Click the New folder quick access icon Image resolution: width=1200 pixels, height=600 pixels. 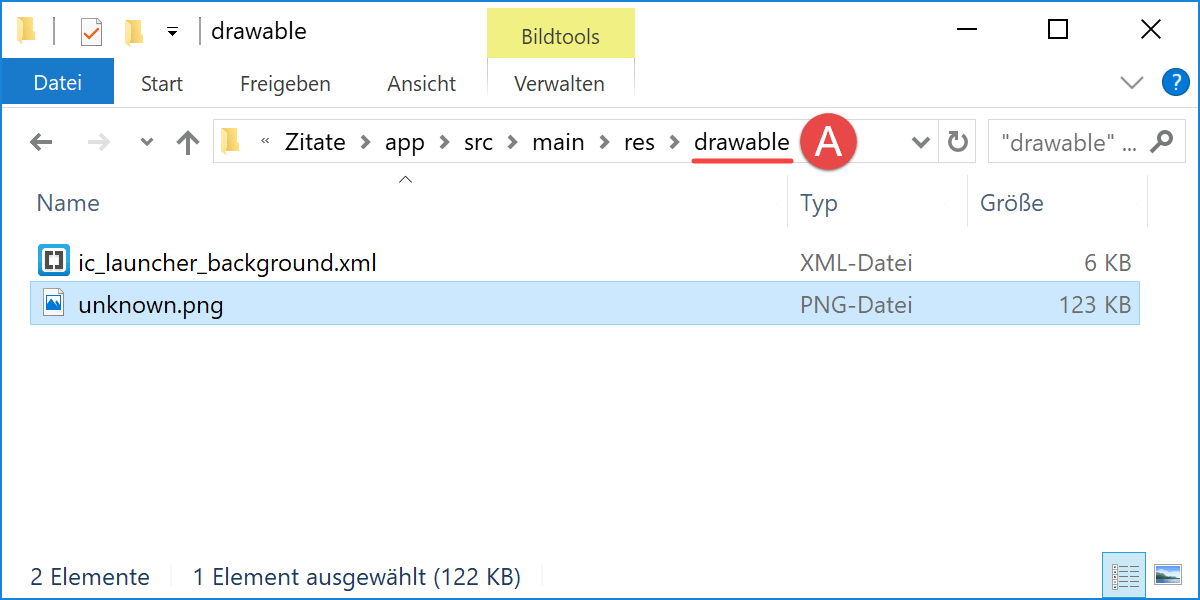tap(134, 32)
